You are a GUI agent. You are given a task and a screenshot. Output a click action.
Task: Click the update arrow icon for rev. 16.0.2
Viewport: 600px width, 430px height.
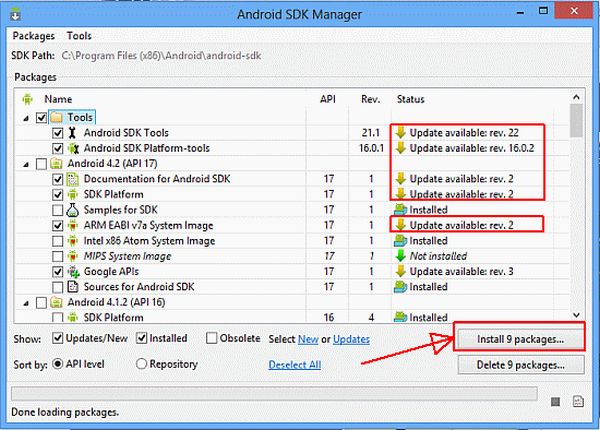401,148
